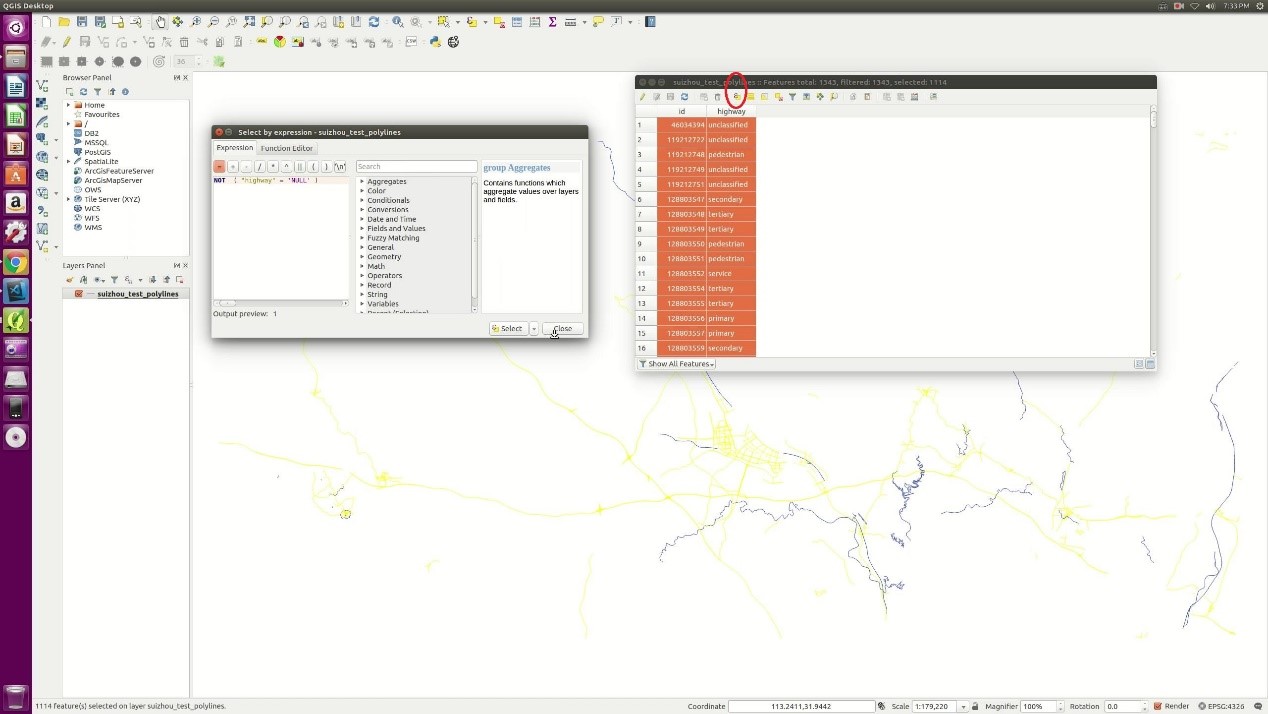Switch to the Expression tab
The image size is (1268, 714).
235,148
